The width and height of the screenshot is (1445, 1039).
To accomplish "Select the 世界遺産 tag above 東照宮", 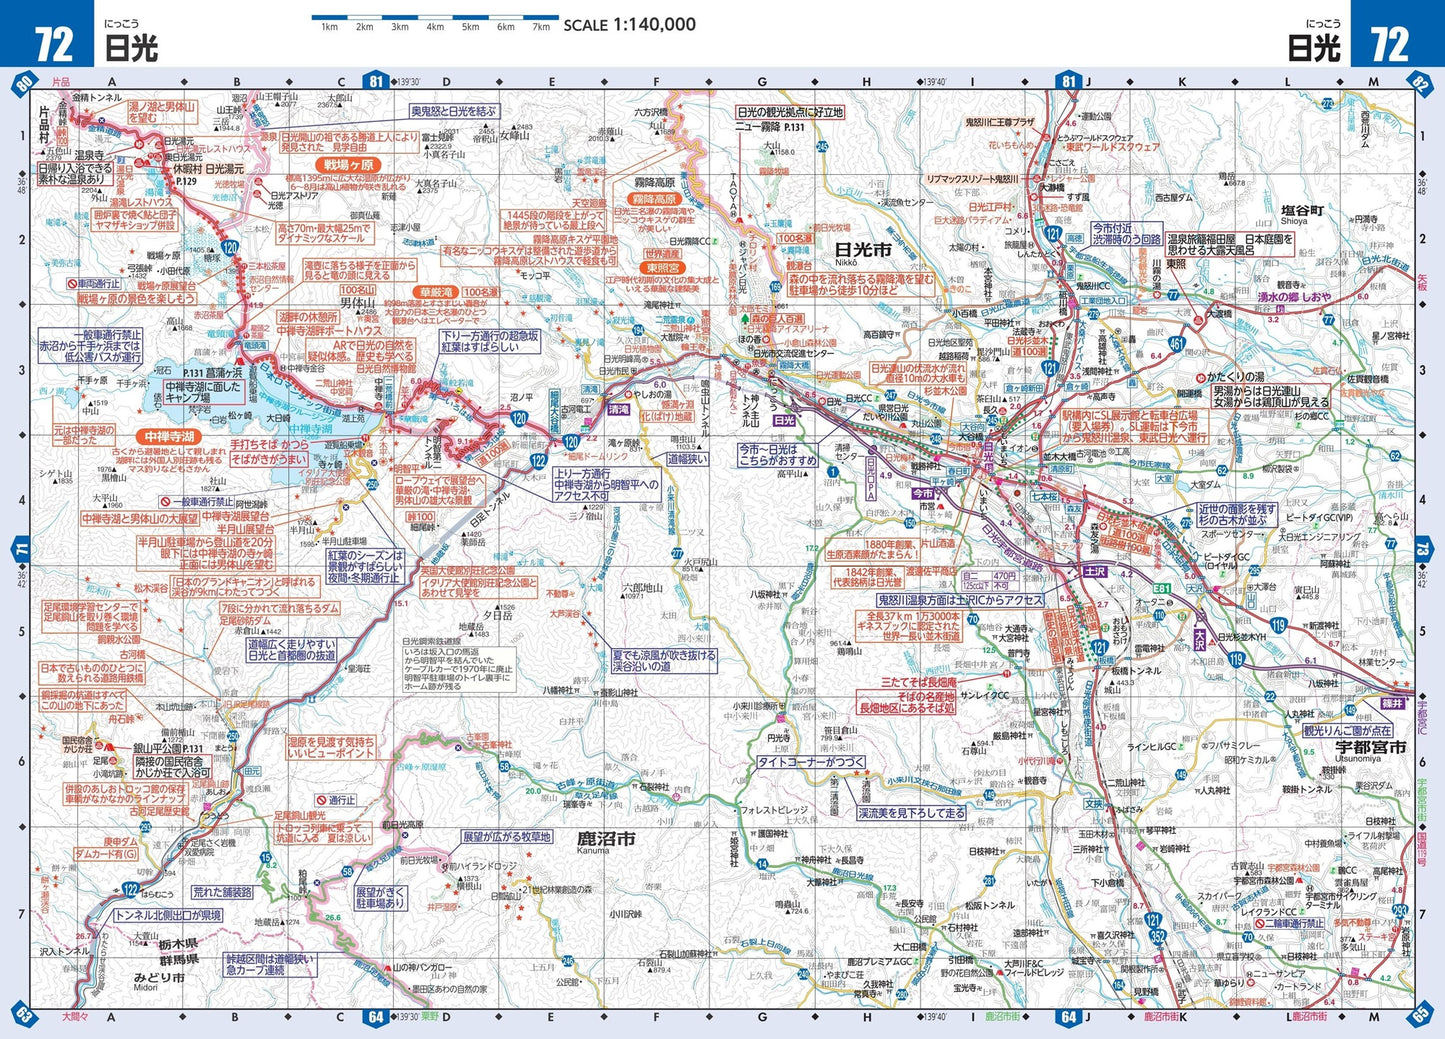I will tap(662, 254).
